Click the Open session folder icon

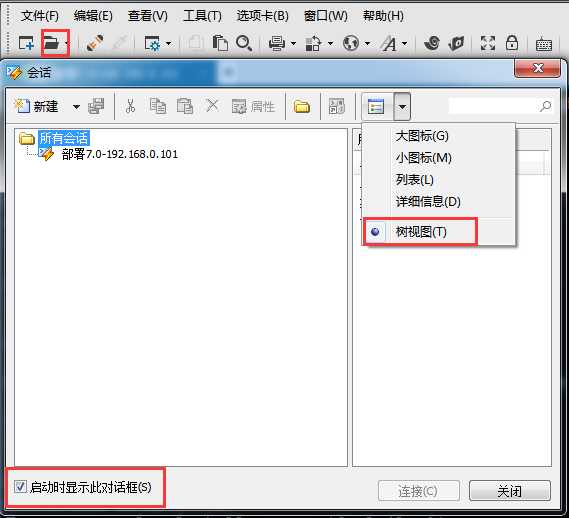[x=51, y=43]
